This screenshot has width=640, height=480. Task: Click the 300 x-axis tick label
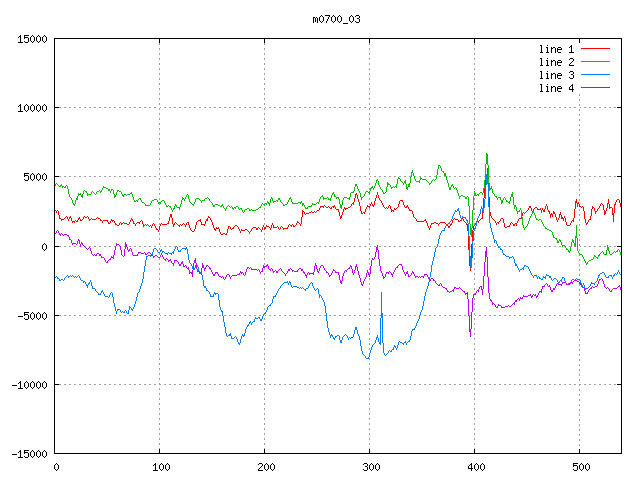click(369, 467)
